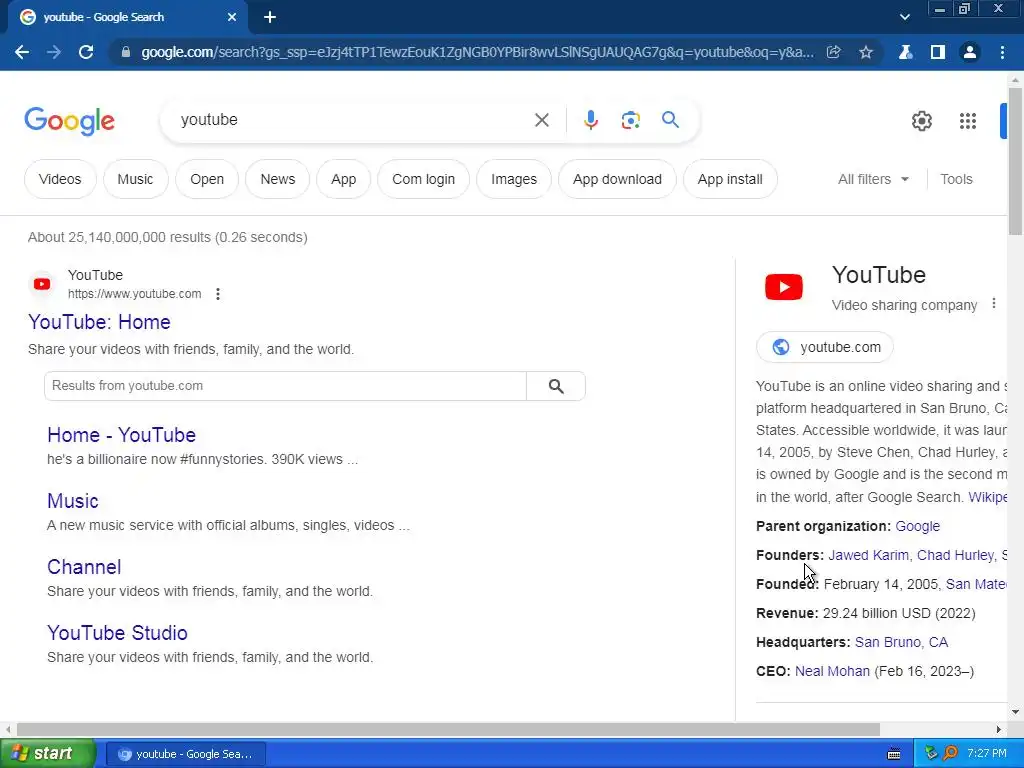Click YouTube favicon beside first result
The image size is (1024, 768).
42,284
